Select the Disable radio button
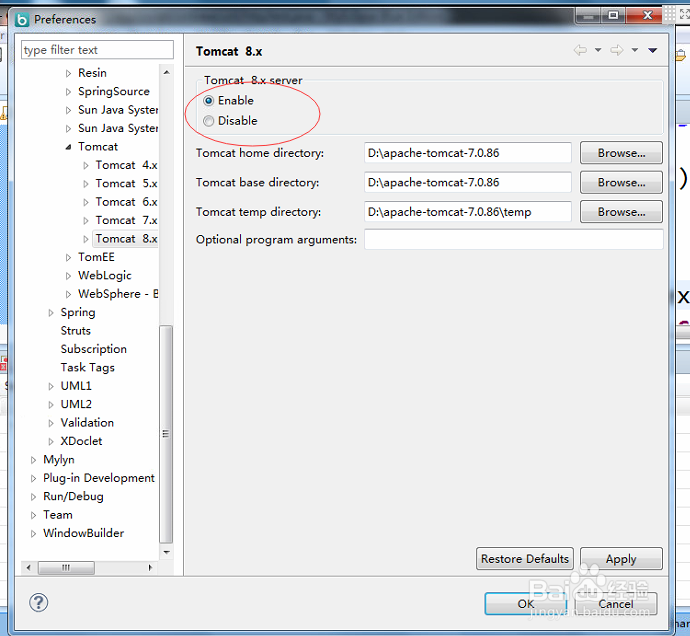 tap(209, 121)
